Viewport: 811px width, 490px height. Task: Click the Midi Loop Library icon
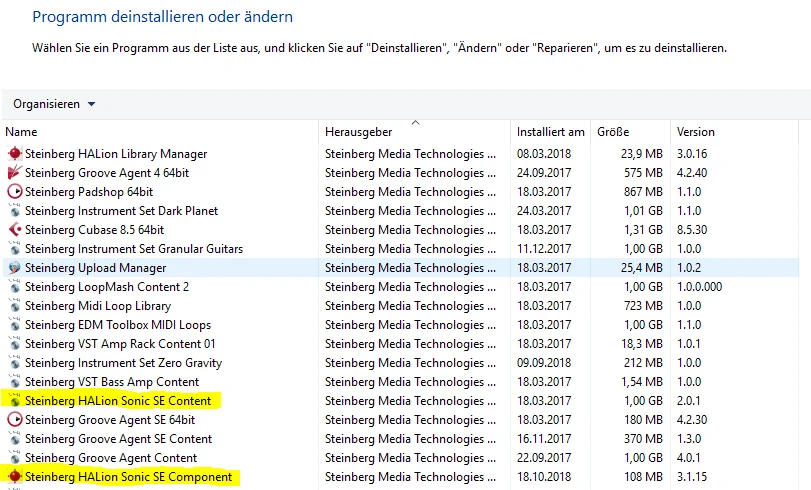(15, 306)
